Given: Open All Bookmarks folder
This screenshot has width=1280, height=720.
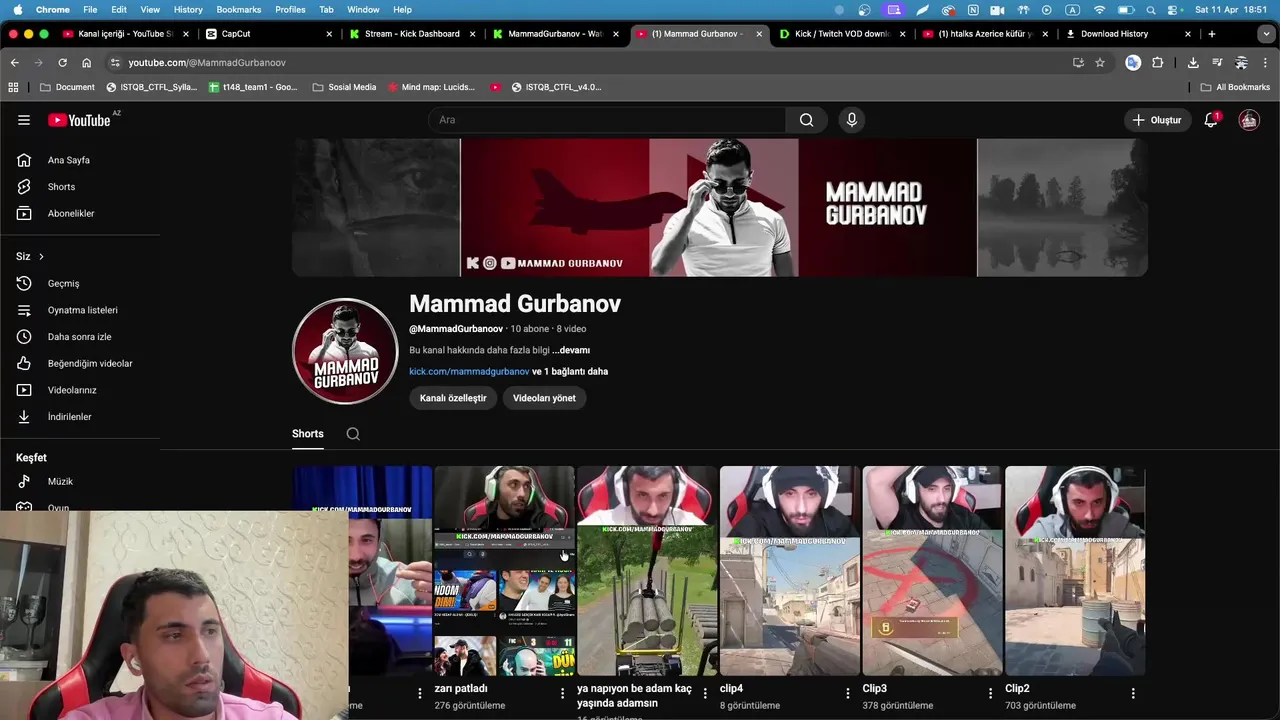Looking at the screenshot, I should click(1235, 87).
